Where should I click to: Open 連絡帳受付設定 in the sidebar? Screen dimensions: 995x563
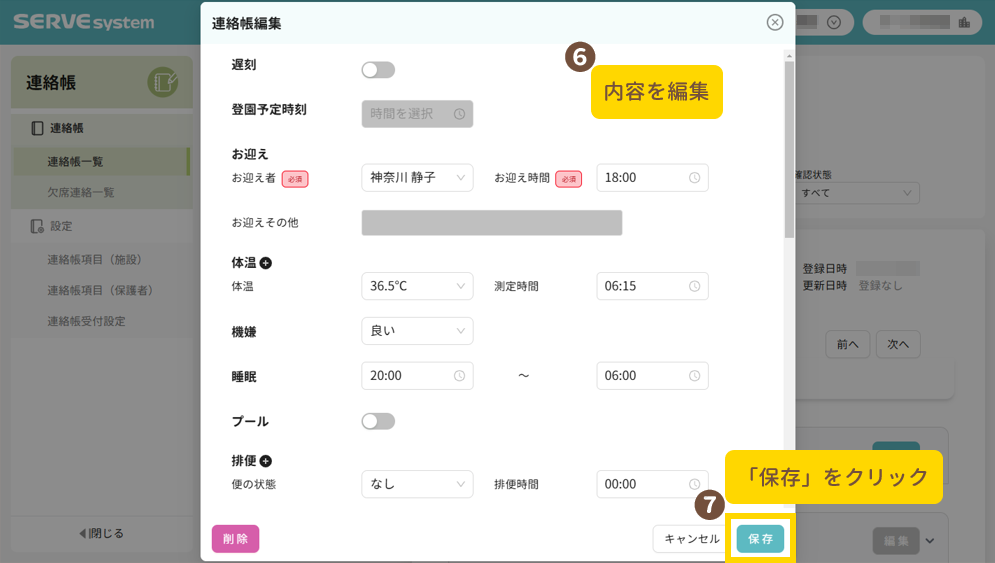[86, 322]
